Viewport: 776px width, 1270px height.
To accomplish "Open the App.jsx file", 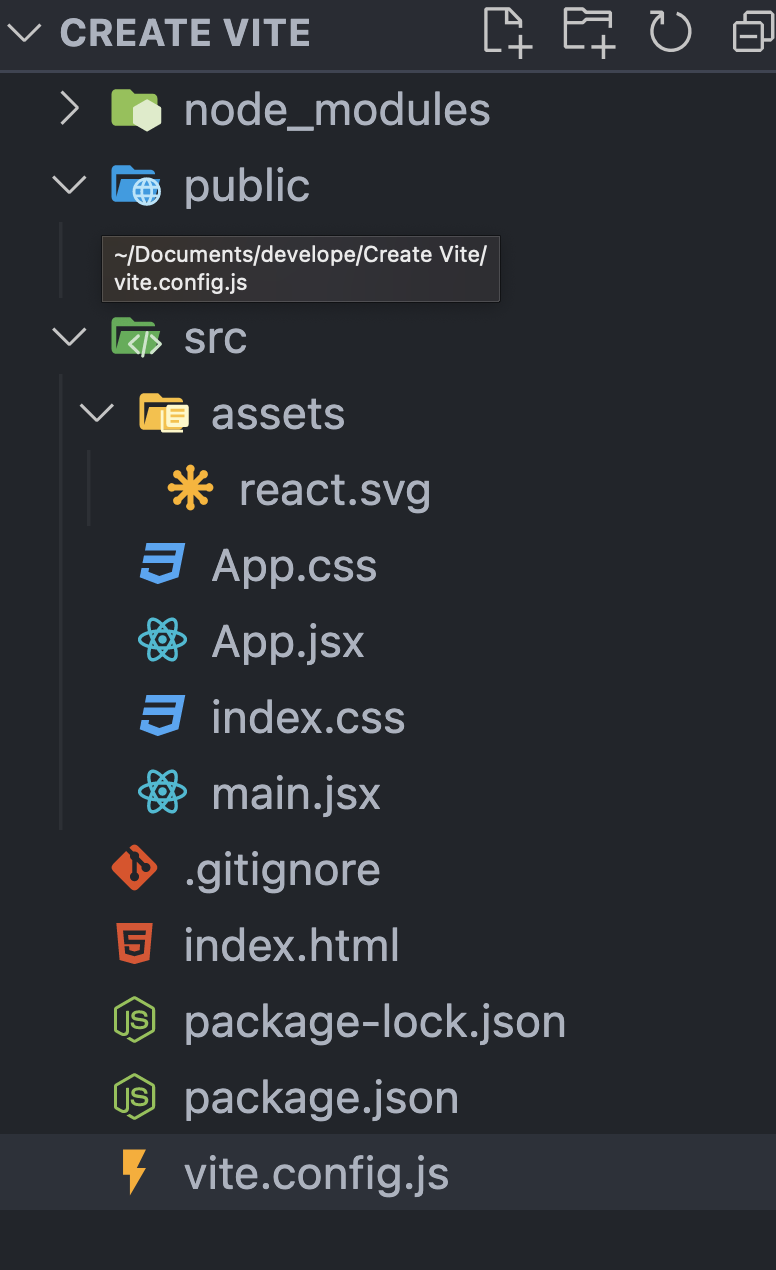I will (288, 643).
